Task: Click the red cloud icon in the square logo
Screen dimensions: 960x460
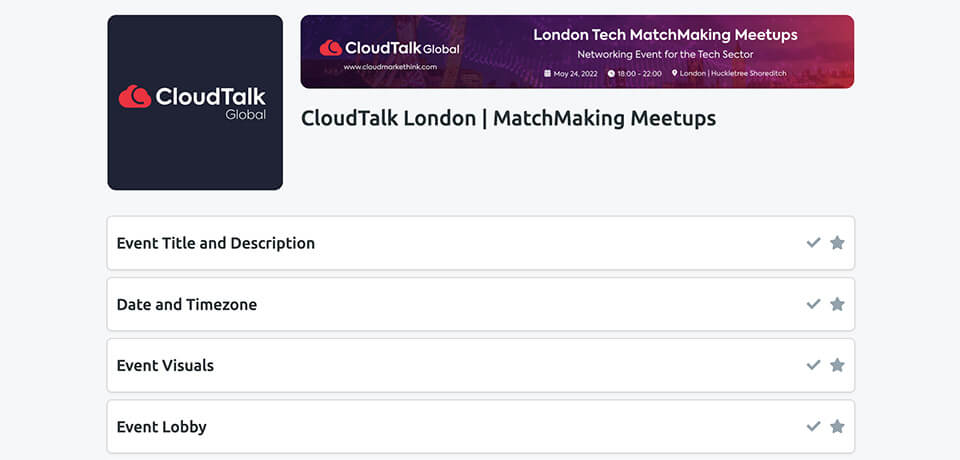Action: coord(134,96)
